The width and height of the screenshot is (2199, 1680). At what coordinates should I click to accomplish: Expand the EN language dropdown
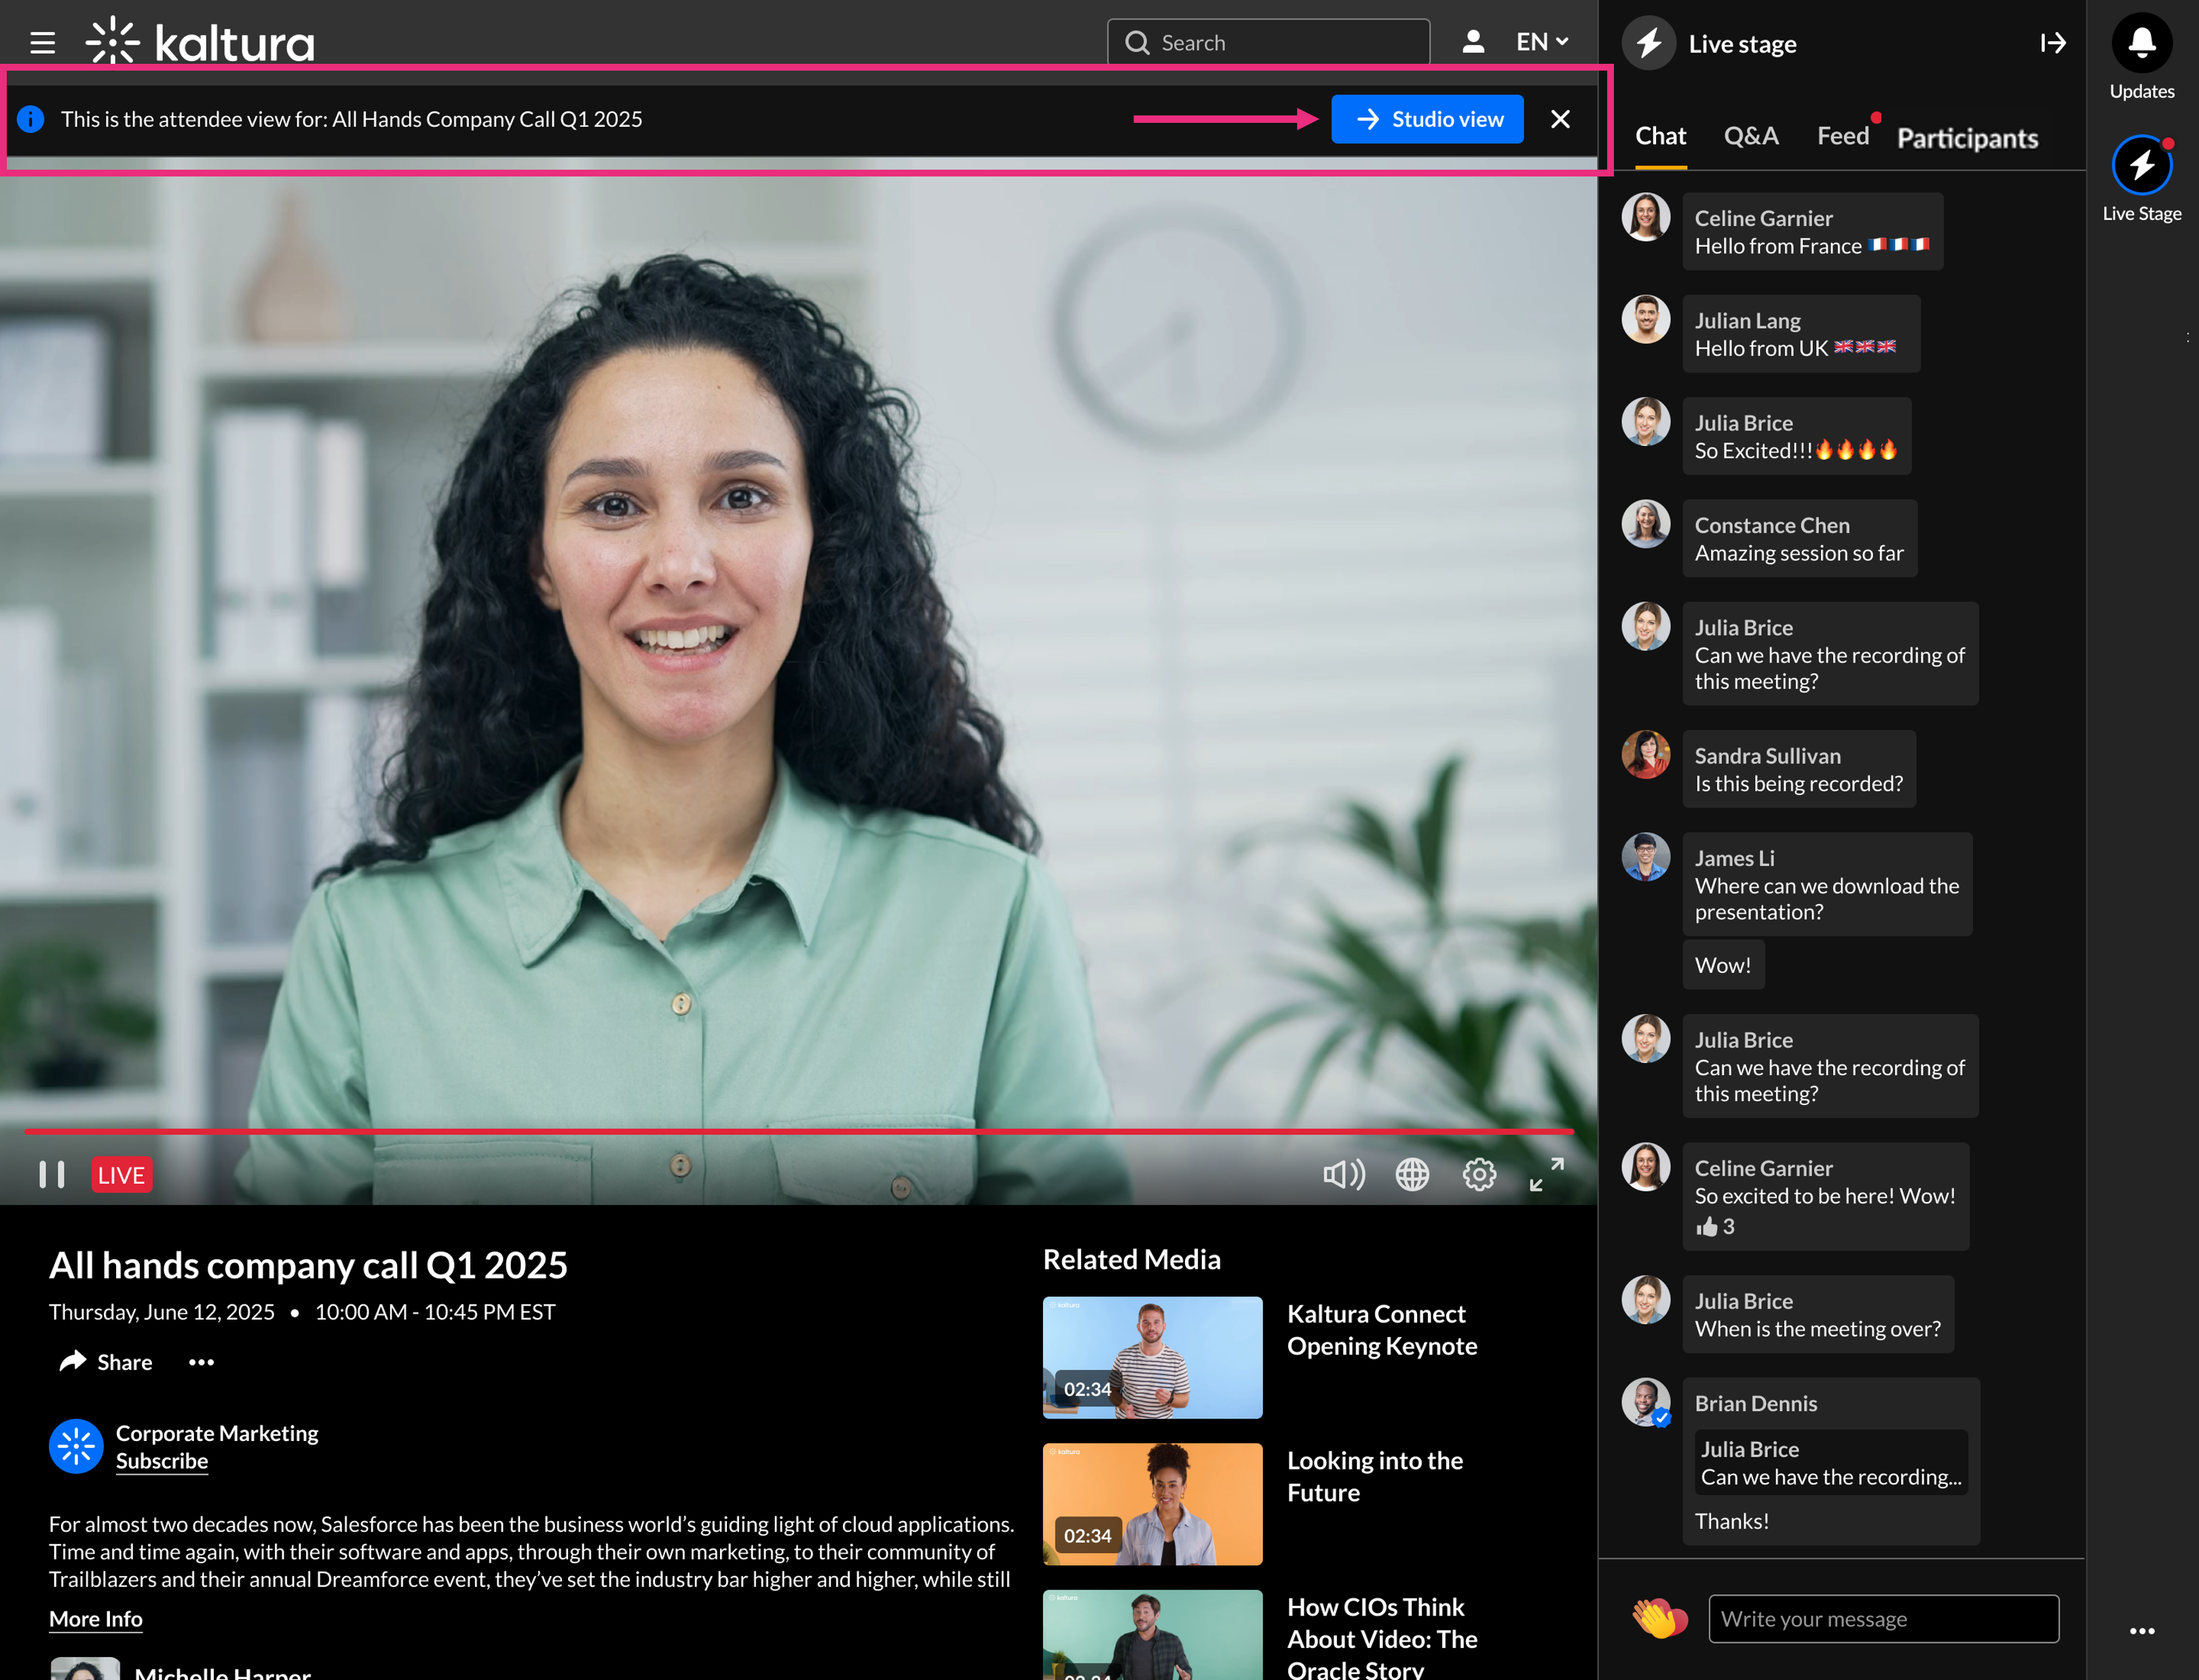point(1541,42)
